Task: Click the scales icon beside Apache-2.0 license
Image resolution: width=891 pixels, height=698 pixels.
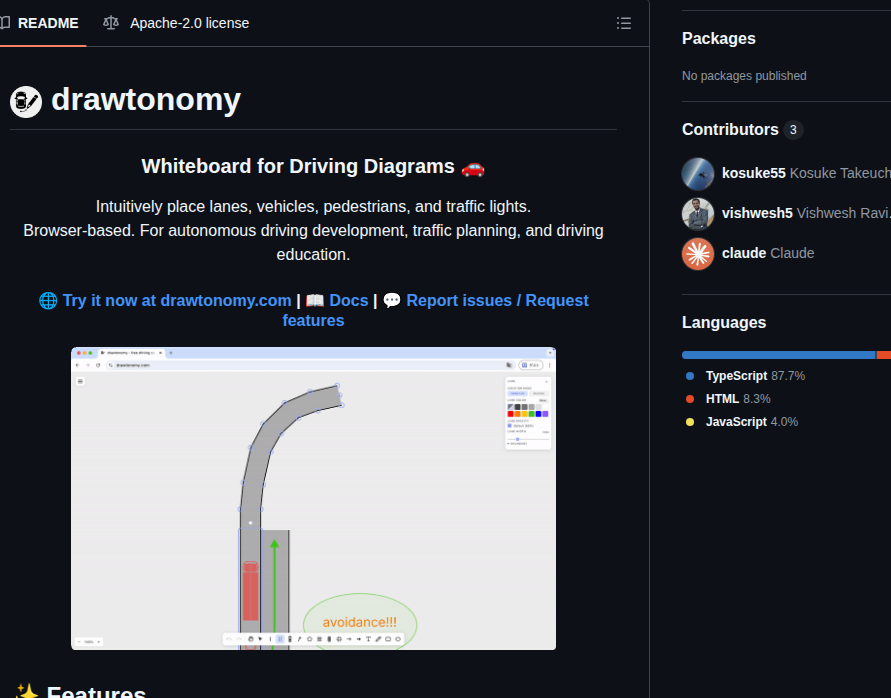Action: pos(111,23)
